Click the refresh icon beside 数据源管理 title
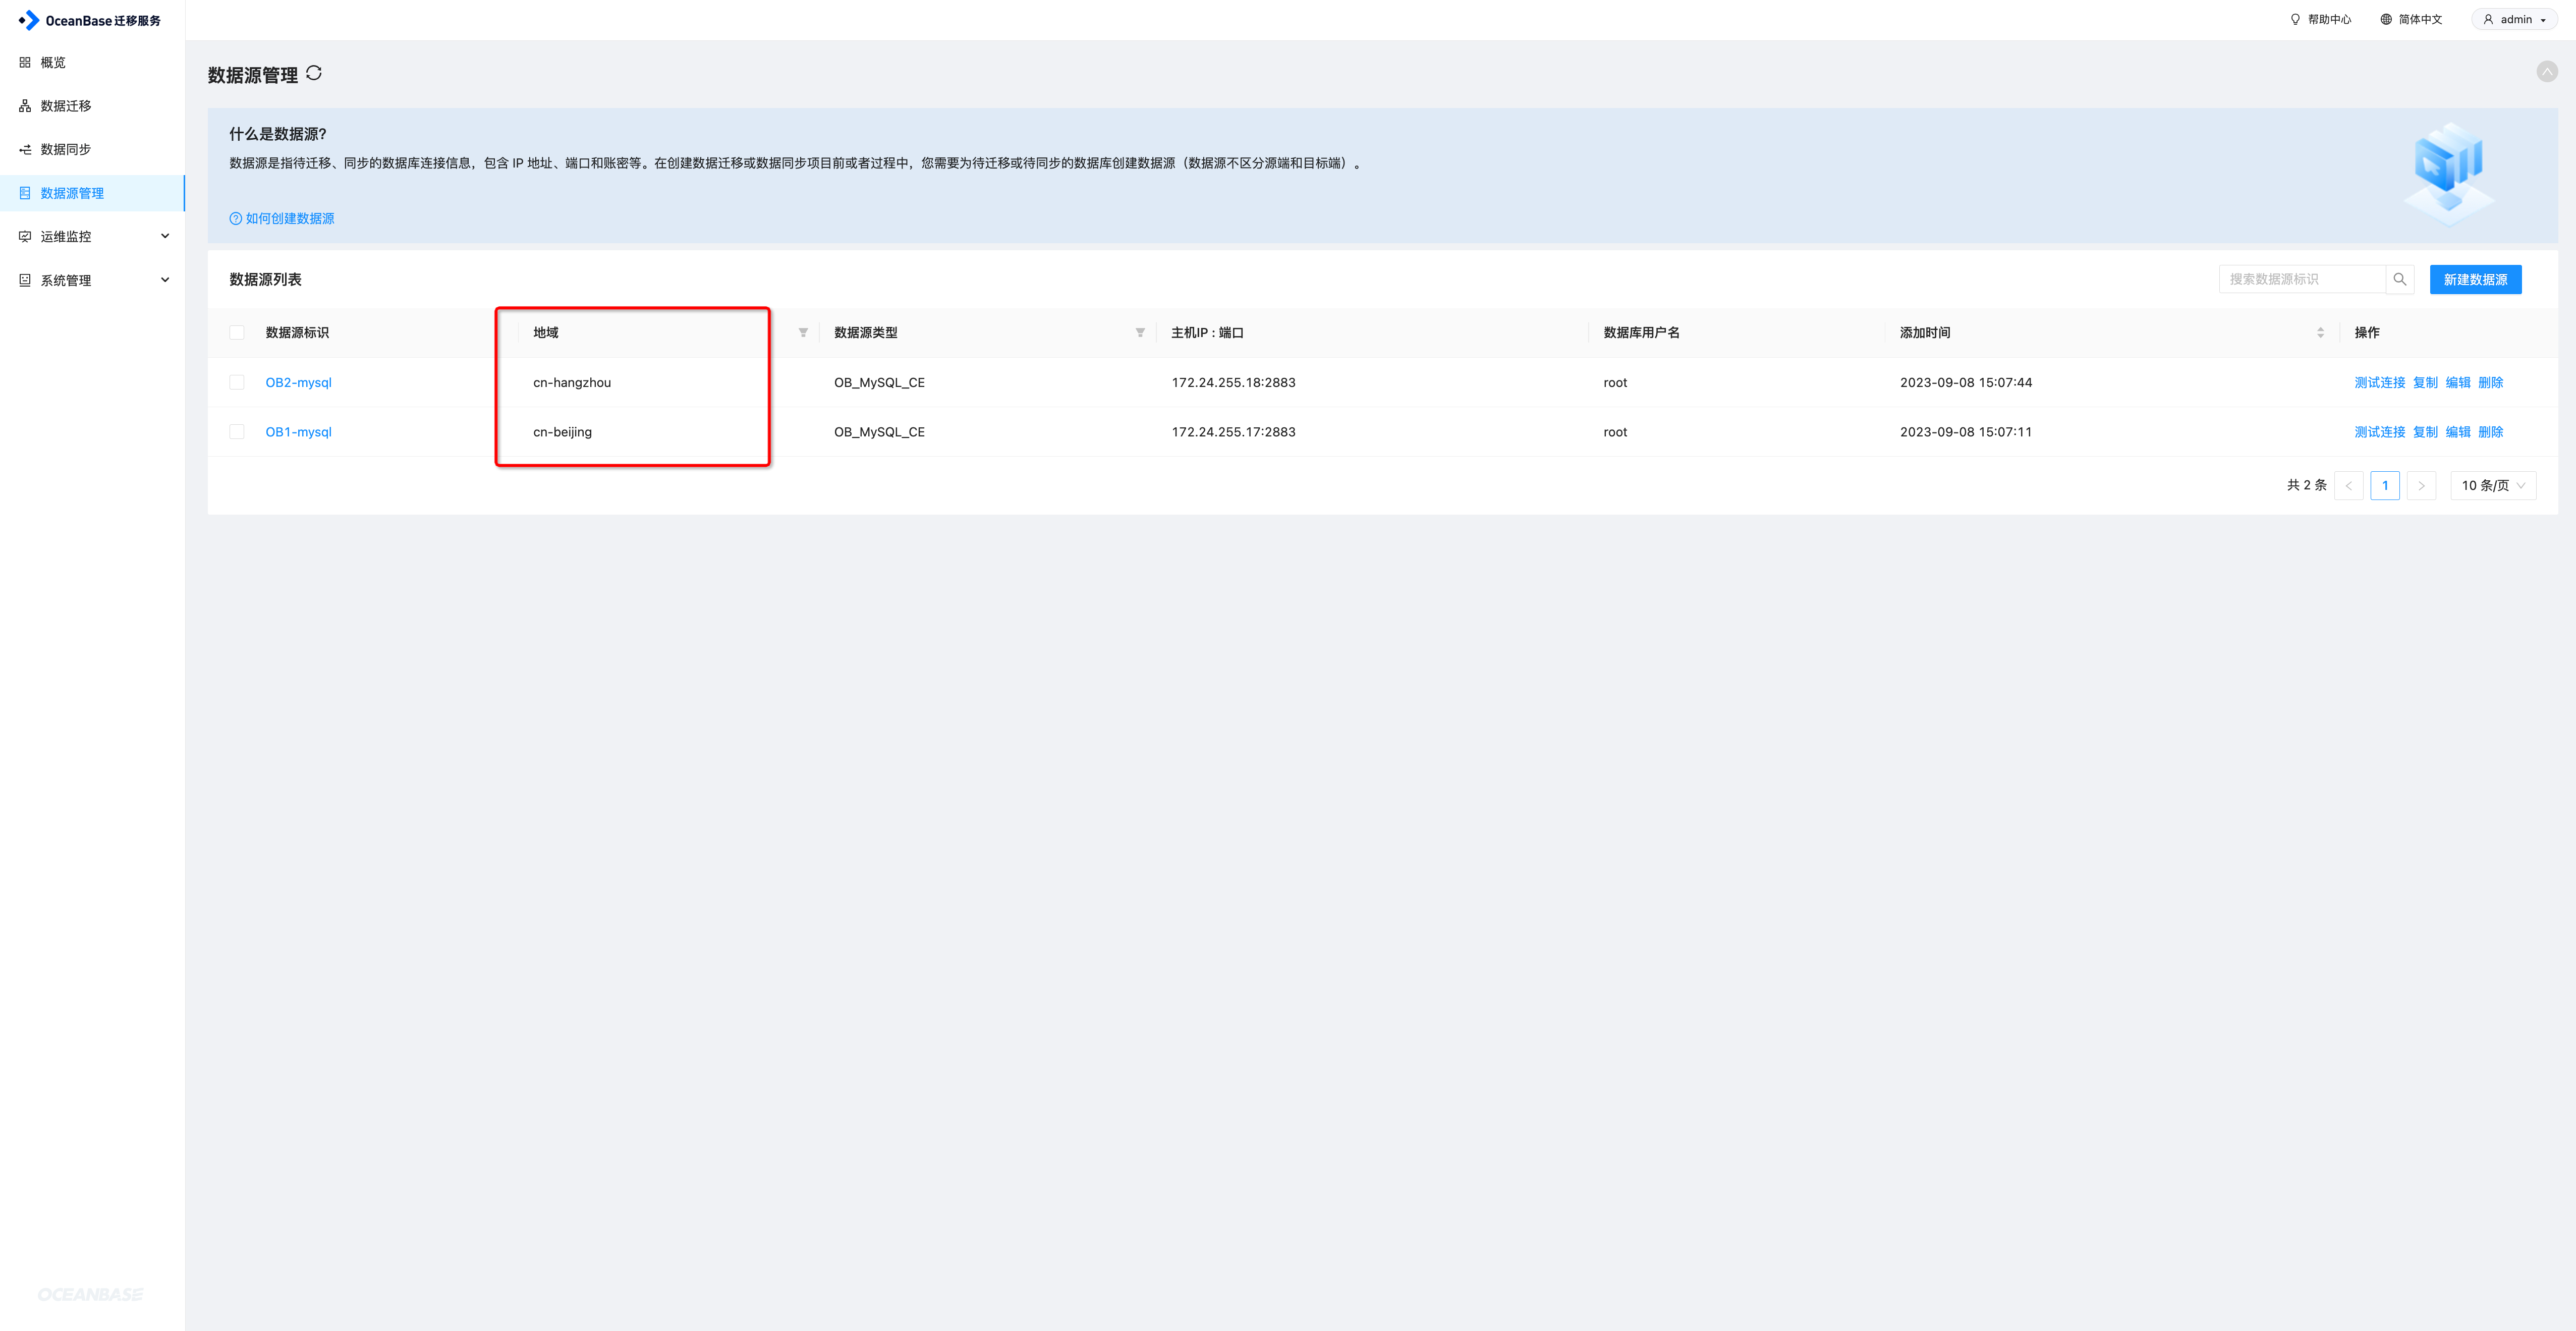The height and width of the screenshot is (1331, 2576). (x=314, y=73)
